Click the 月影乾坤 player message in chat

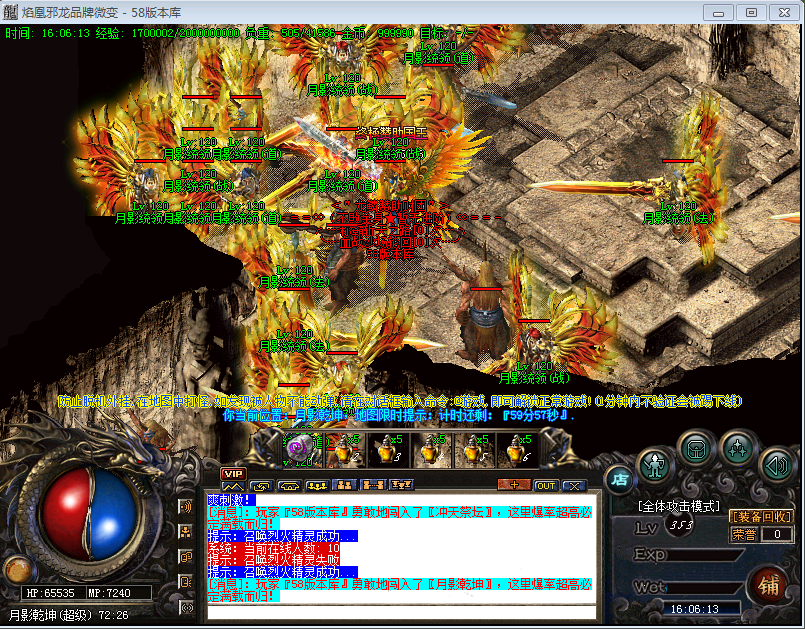(x=399, y=590)
